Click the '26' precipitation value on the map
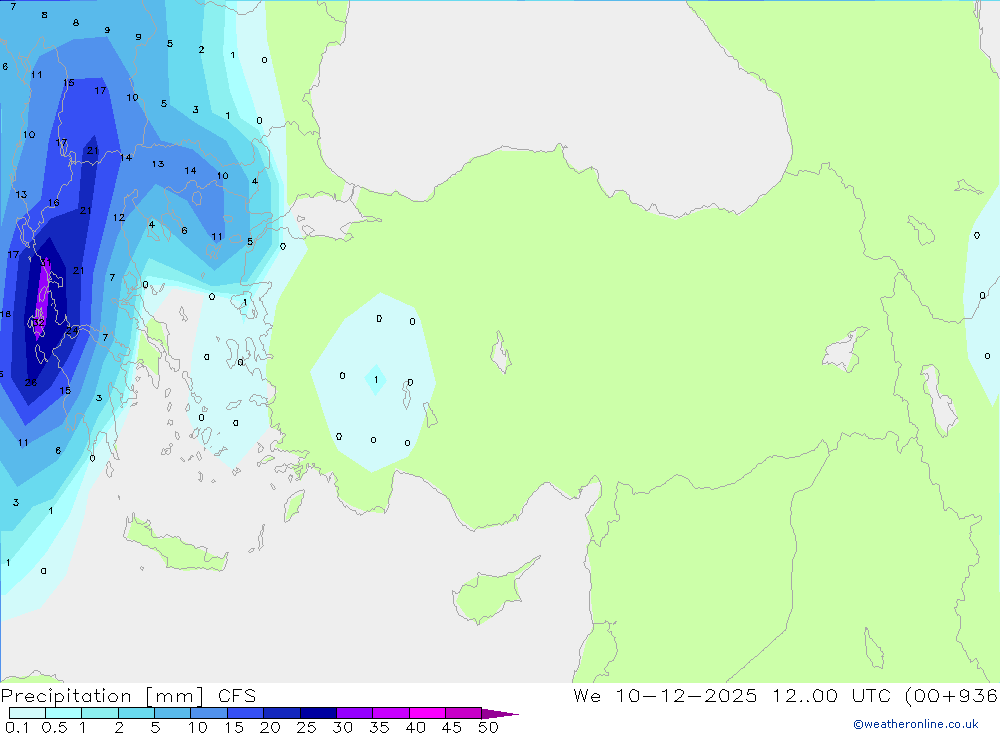The width and height of the screenshot is (1000, 733). [31, 383]
